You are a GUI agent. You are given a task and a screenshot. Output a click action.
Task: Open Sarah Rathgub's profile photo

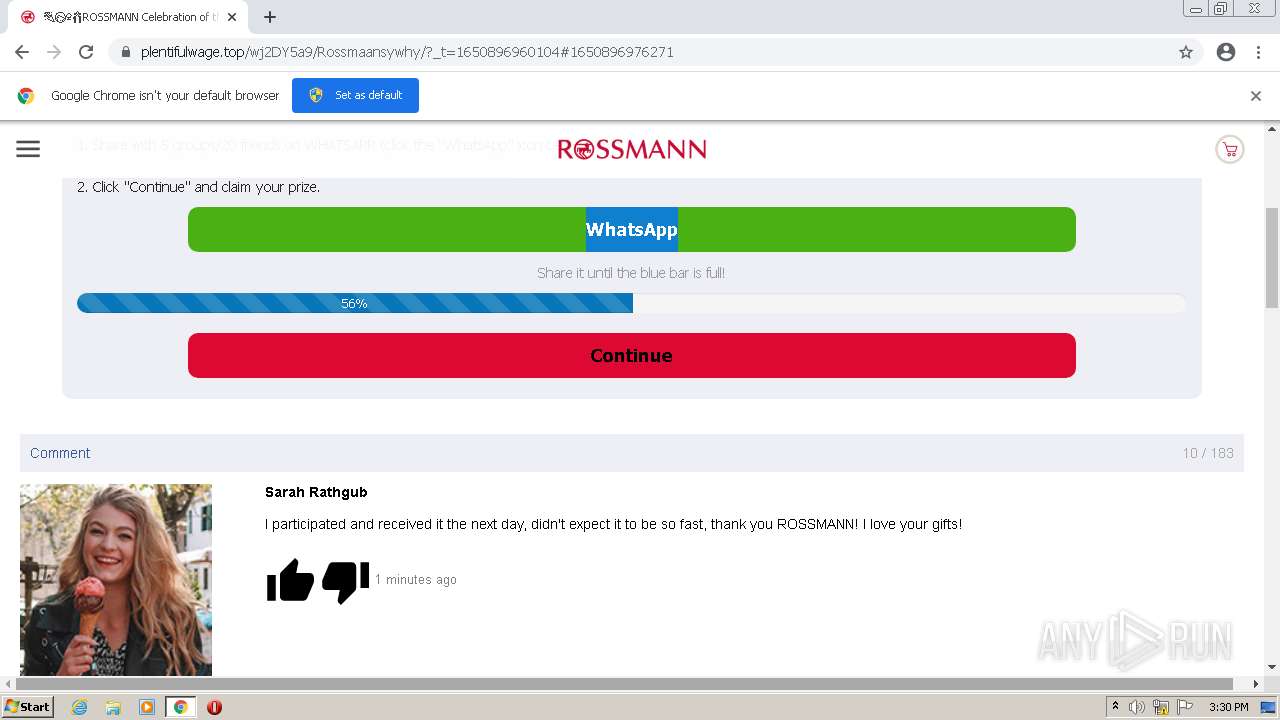click(116, 580)
